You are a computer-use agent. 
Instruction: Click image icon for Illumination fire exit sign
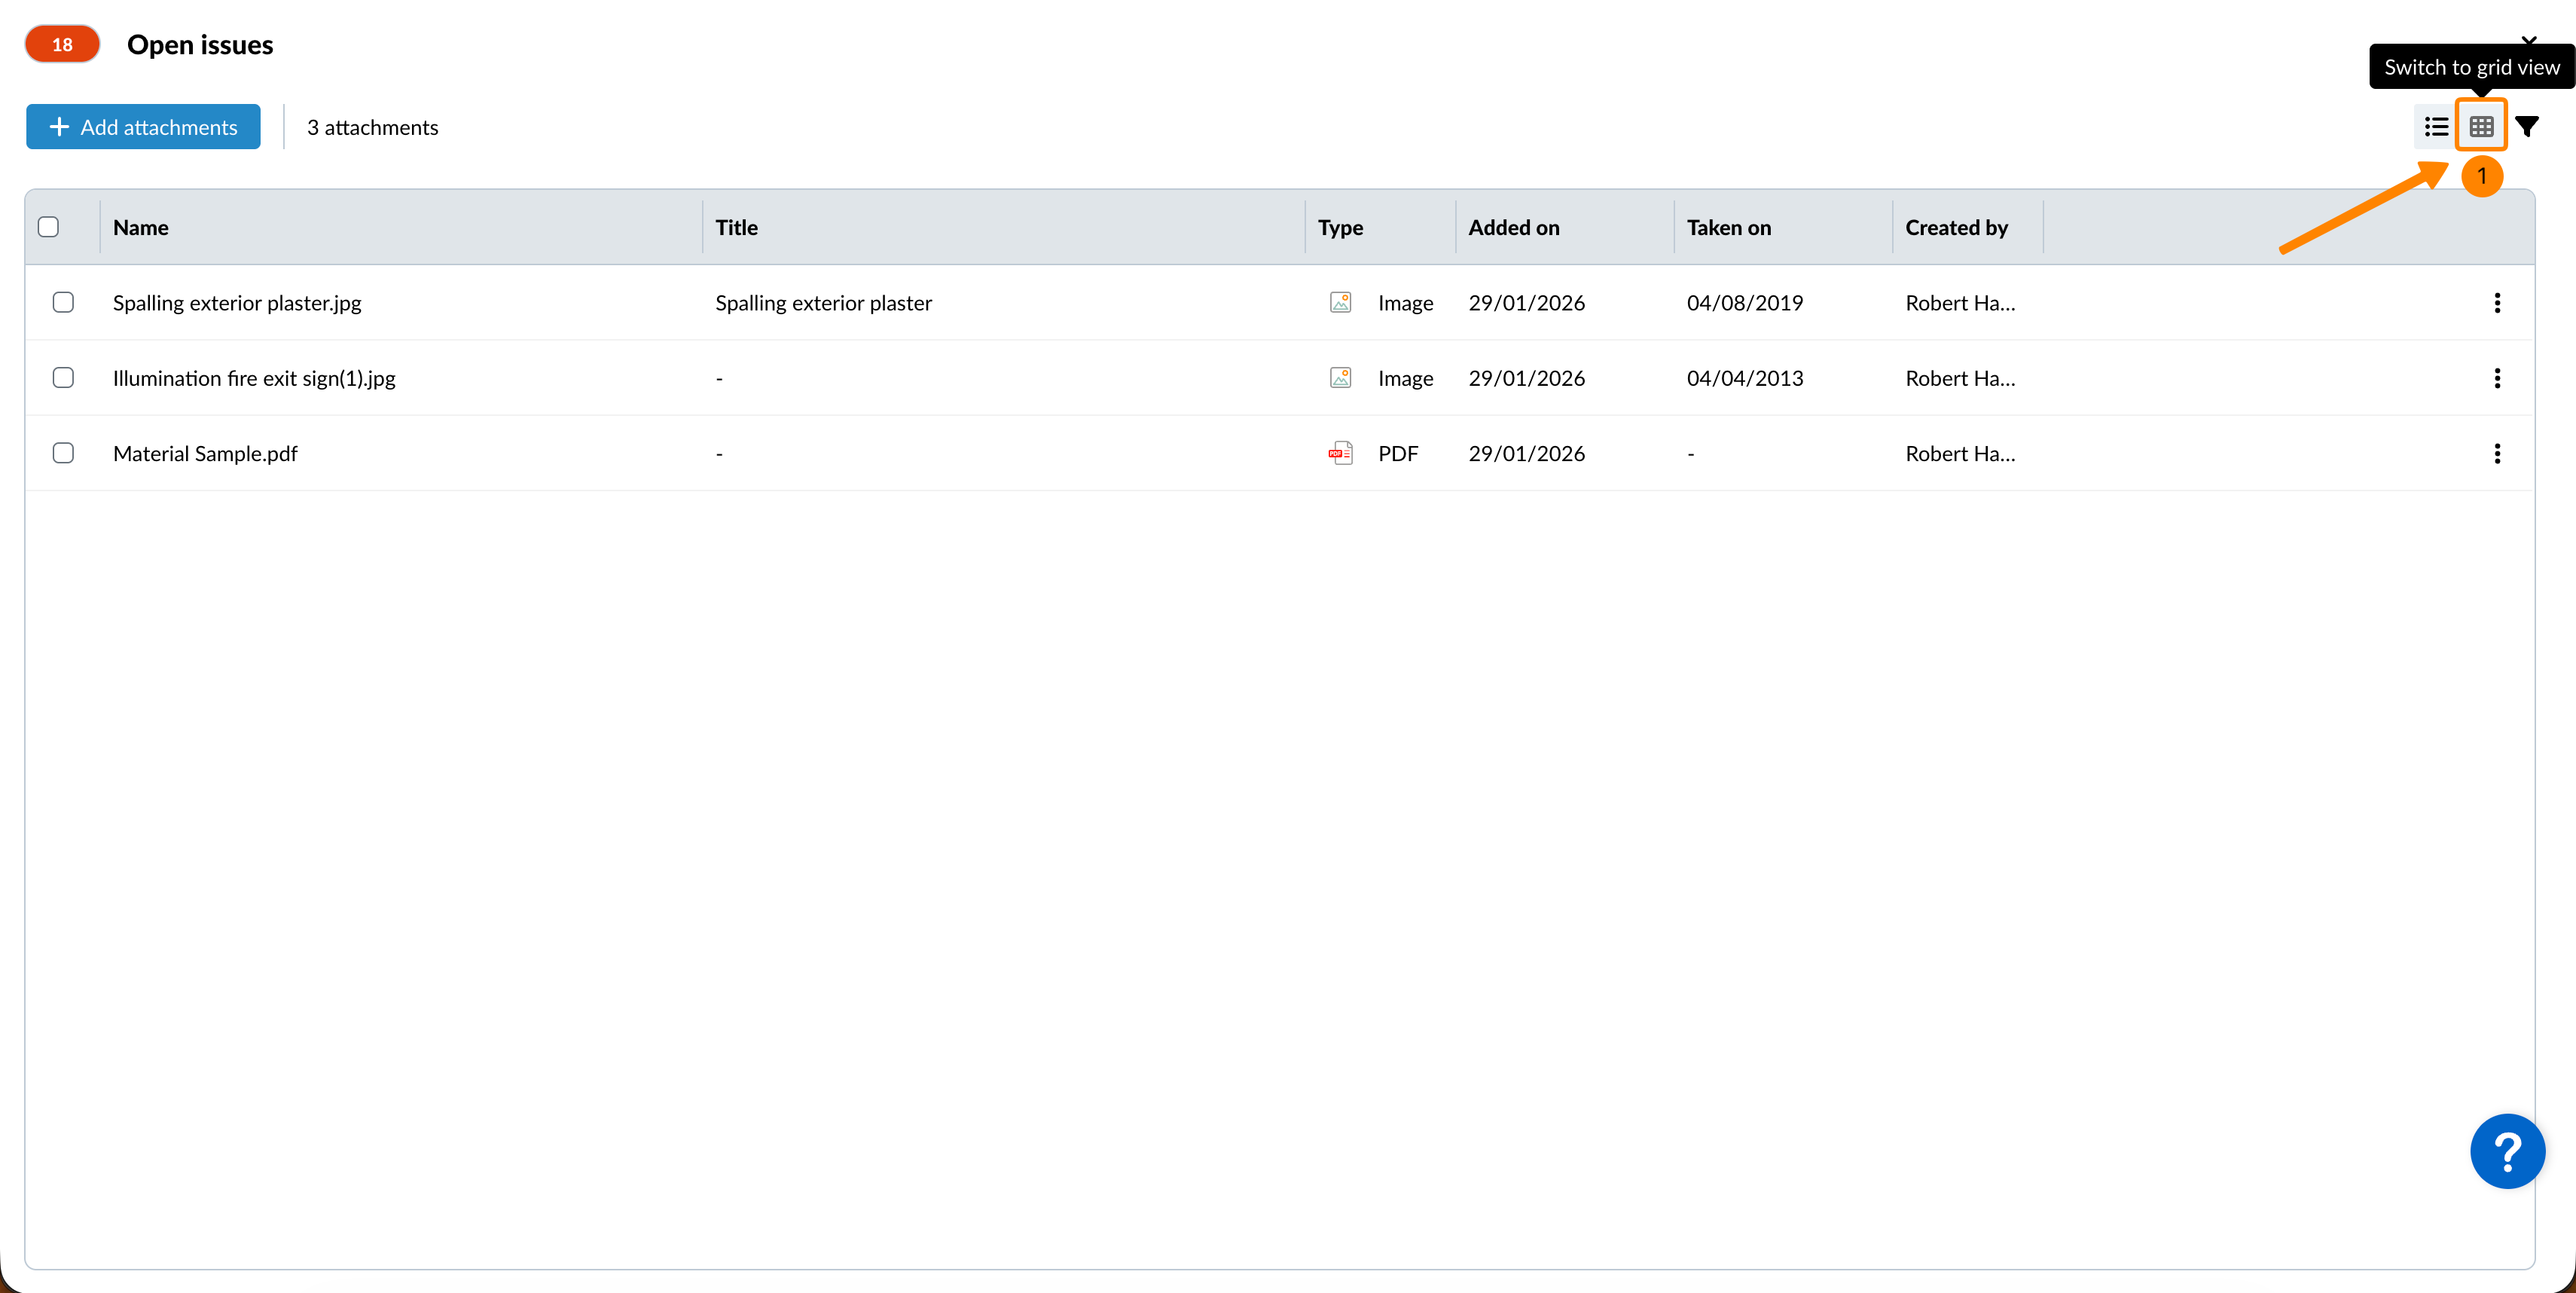pyautogui.click(x=1340, y=378)
